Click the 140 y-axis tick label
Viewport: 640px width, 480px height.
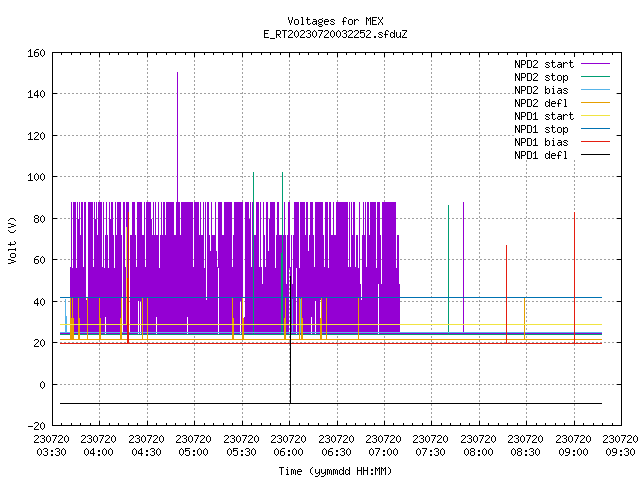click(36, 94)
